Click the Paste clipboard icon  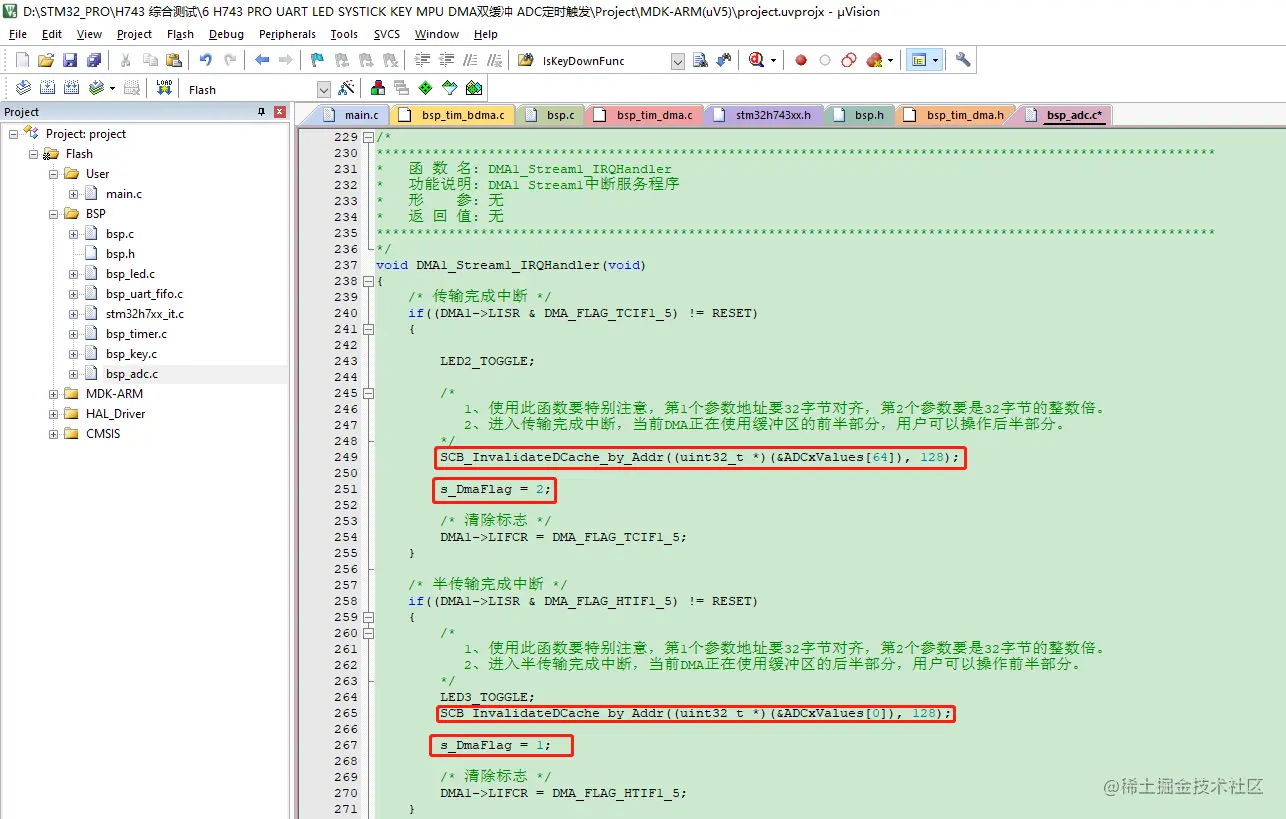[x=174, y=60]
